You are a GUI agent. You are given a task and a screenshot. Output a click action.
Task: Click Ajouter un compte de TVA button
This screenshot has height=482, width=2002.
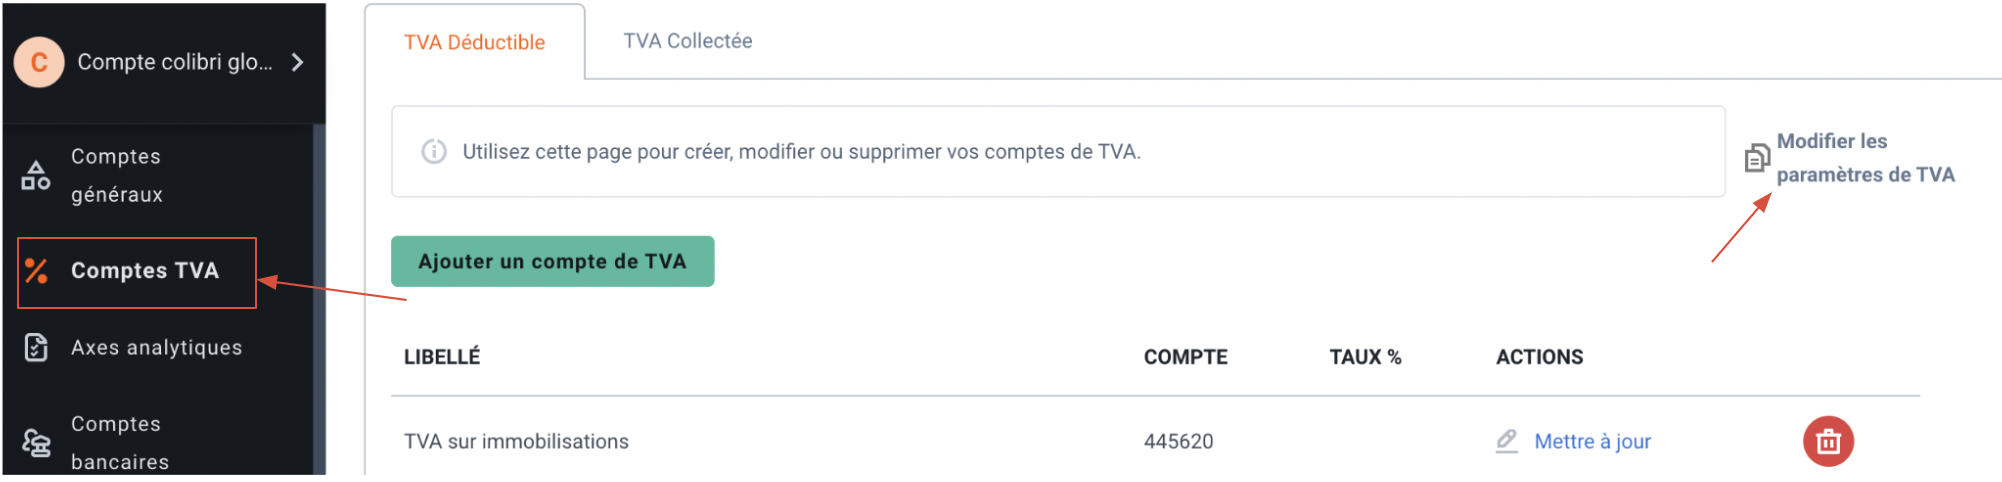[x=552, y=261]
